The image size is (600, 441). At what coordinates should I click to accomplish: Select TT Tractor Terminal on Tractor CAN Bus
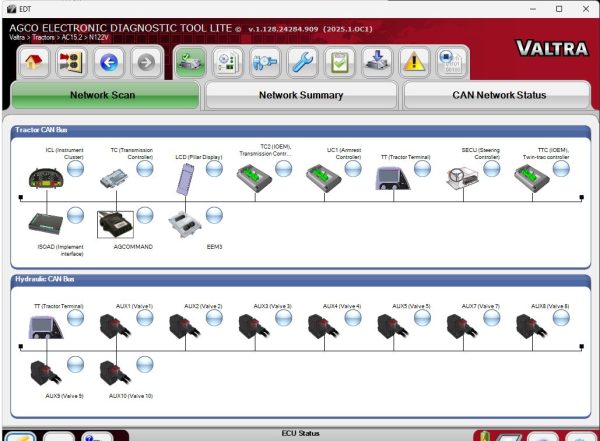[393, 178]
